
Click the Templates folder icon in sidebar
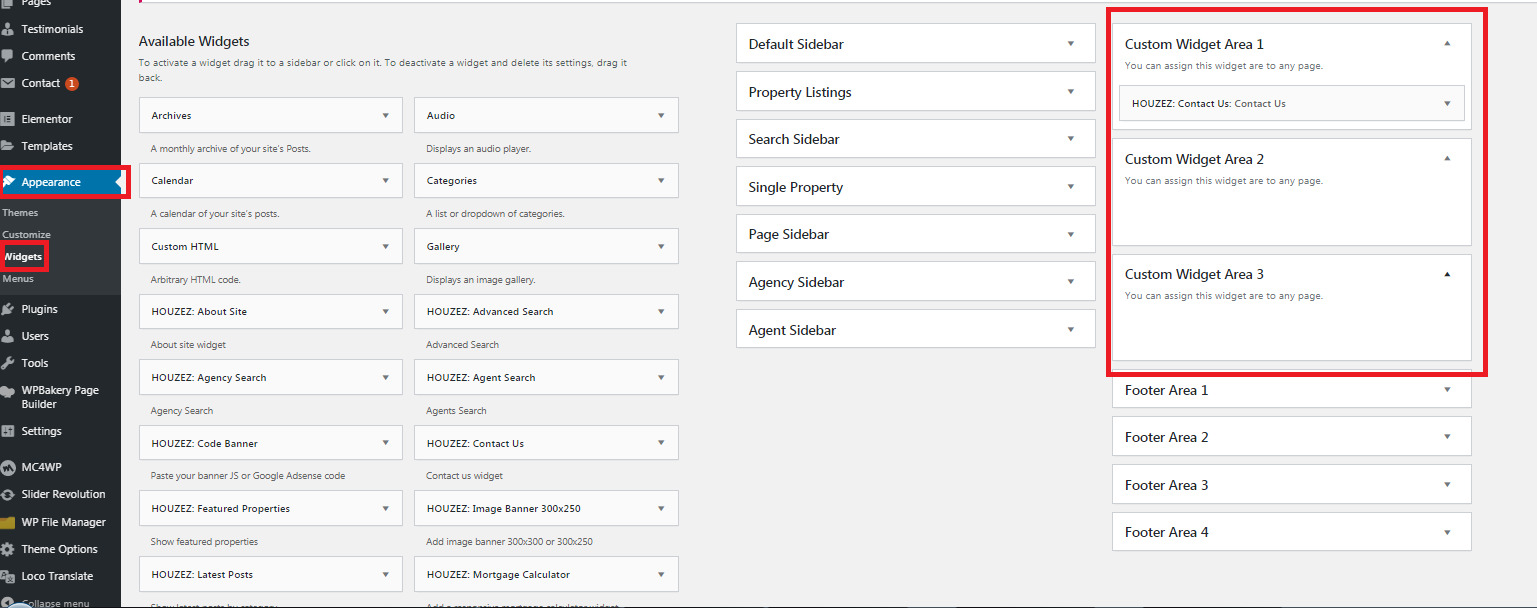pyautogui.click(x=9, y=146)
